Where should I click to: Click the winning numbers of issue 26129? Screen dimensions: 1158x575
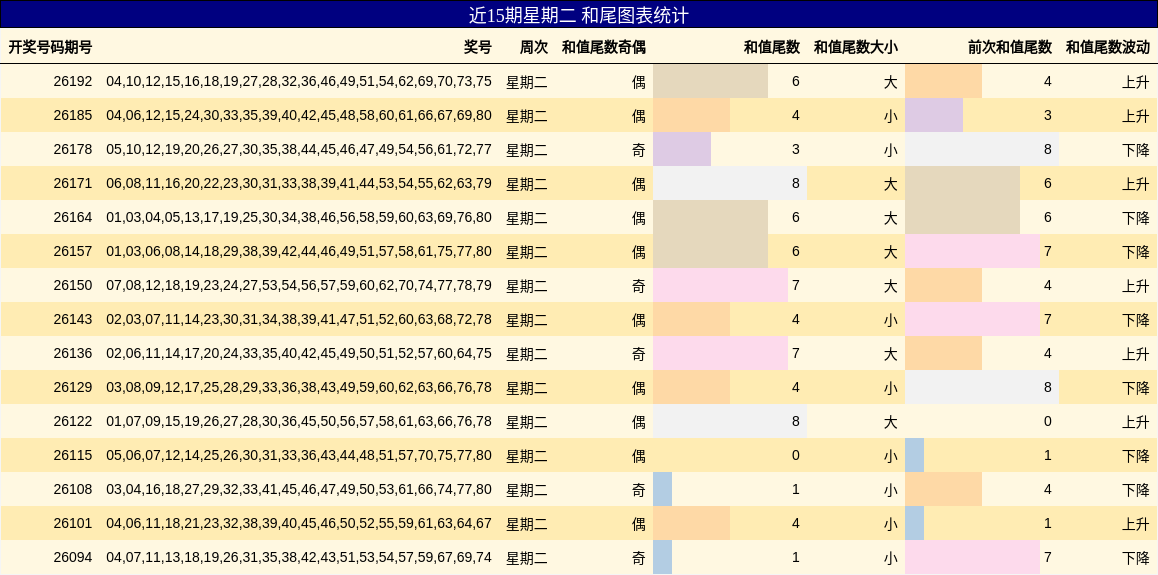coord(299,387)
